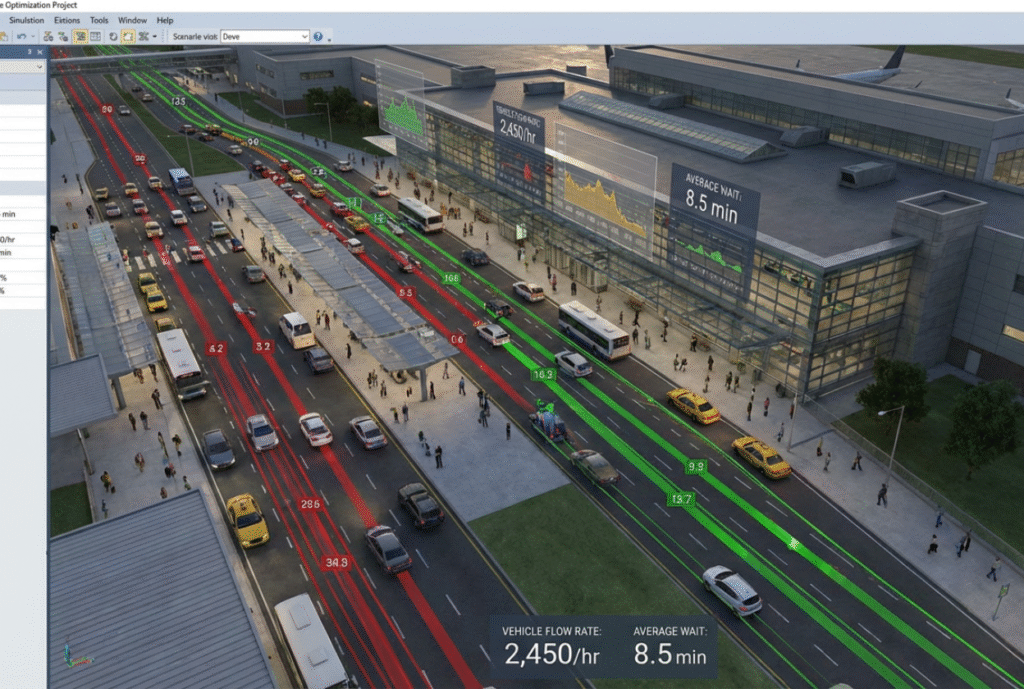Toggle the highlighted network view button
Viewport: 1024px width, 689px height.
coord(79,36)
